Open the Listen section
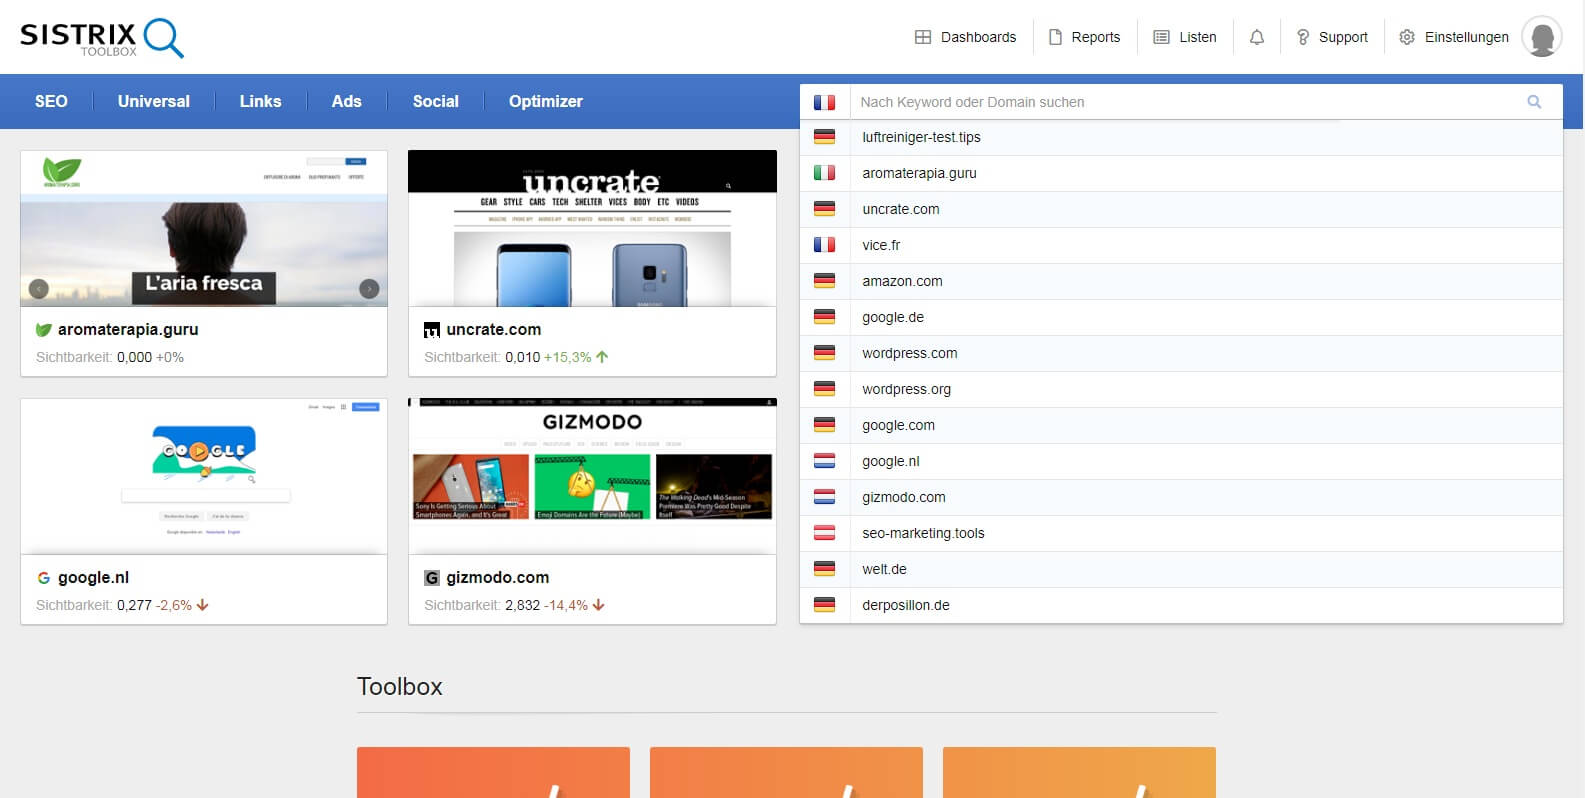 (x=1185, y=37)
